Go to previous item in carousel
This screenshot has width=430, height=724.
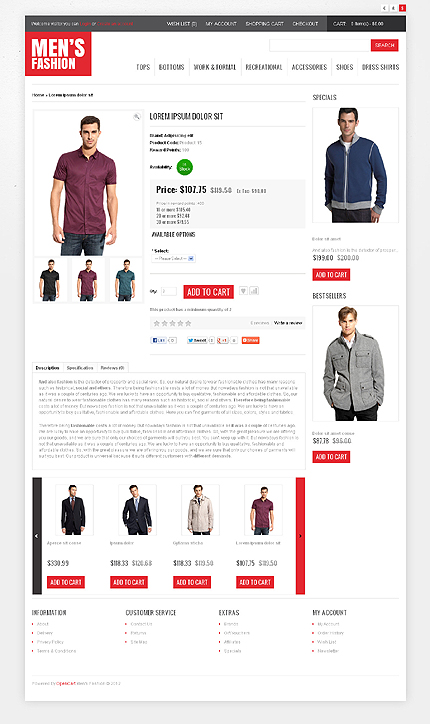37,536
